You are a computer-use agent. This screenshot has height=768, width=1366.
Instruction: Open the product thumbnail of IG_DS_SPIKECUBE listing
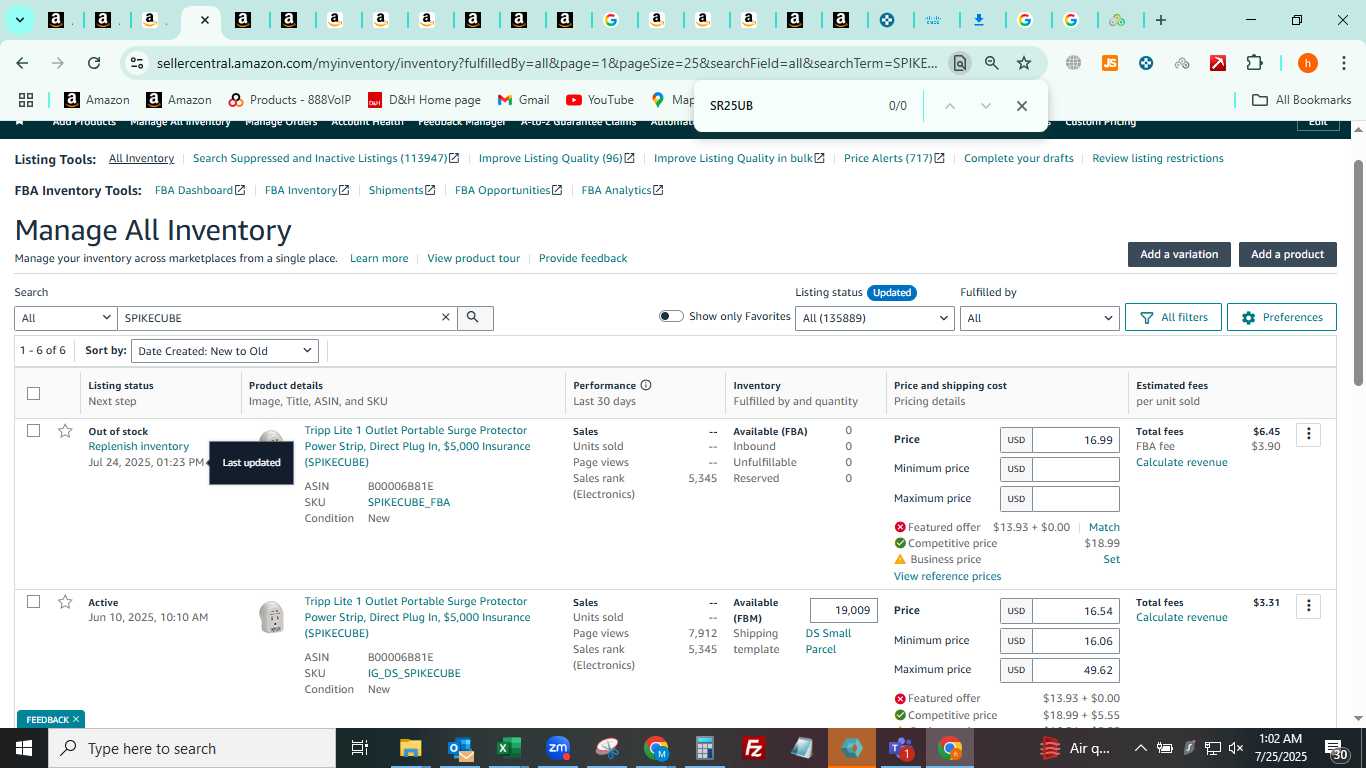(271, 616)
